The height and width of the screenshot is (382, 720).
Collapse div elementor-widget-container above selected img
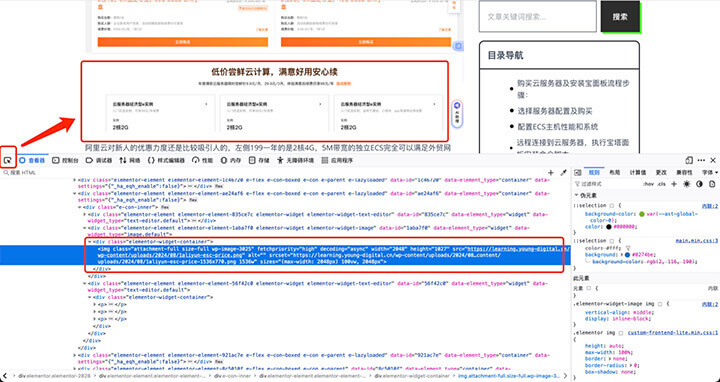point(90,242)
